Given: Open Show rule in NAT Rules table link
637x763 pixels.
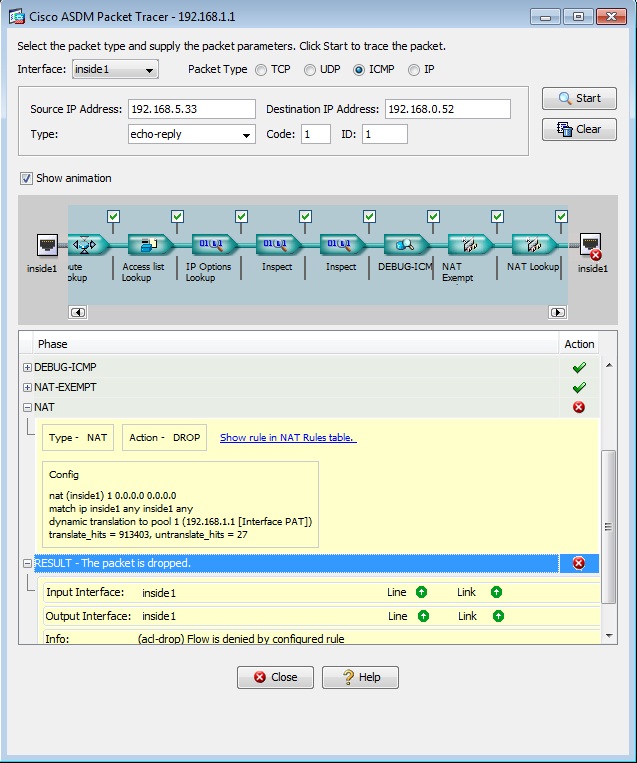Looking at the screenshot, I should [x=288, y=437].
